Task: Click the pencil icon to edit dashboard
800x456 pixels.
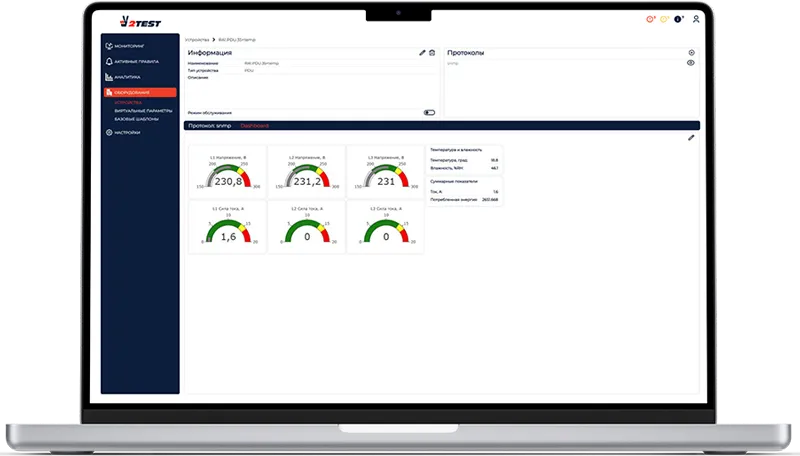Action: pos(691,137)
